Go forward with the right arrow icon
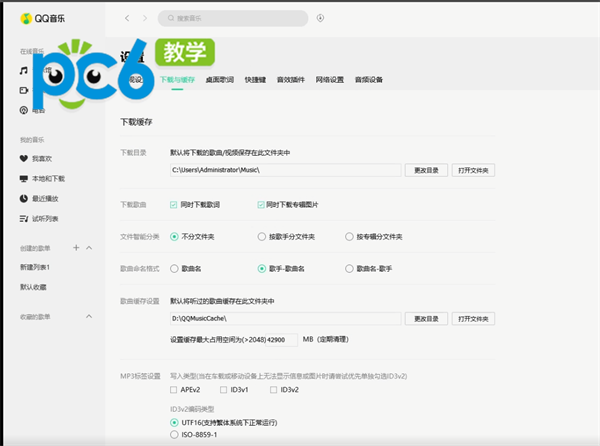 (x=145, y=18)
